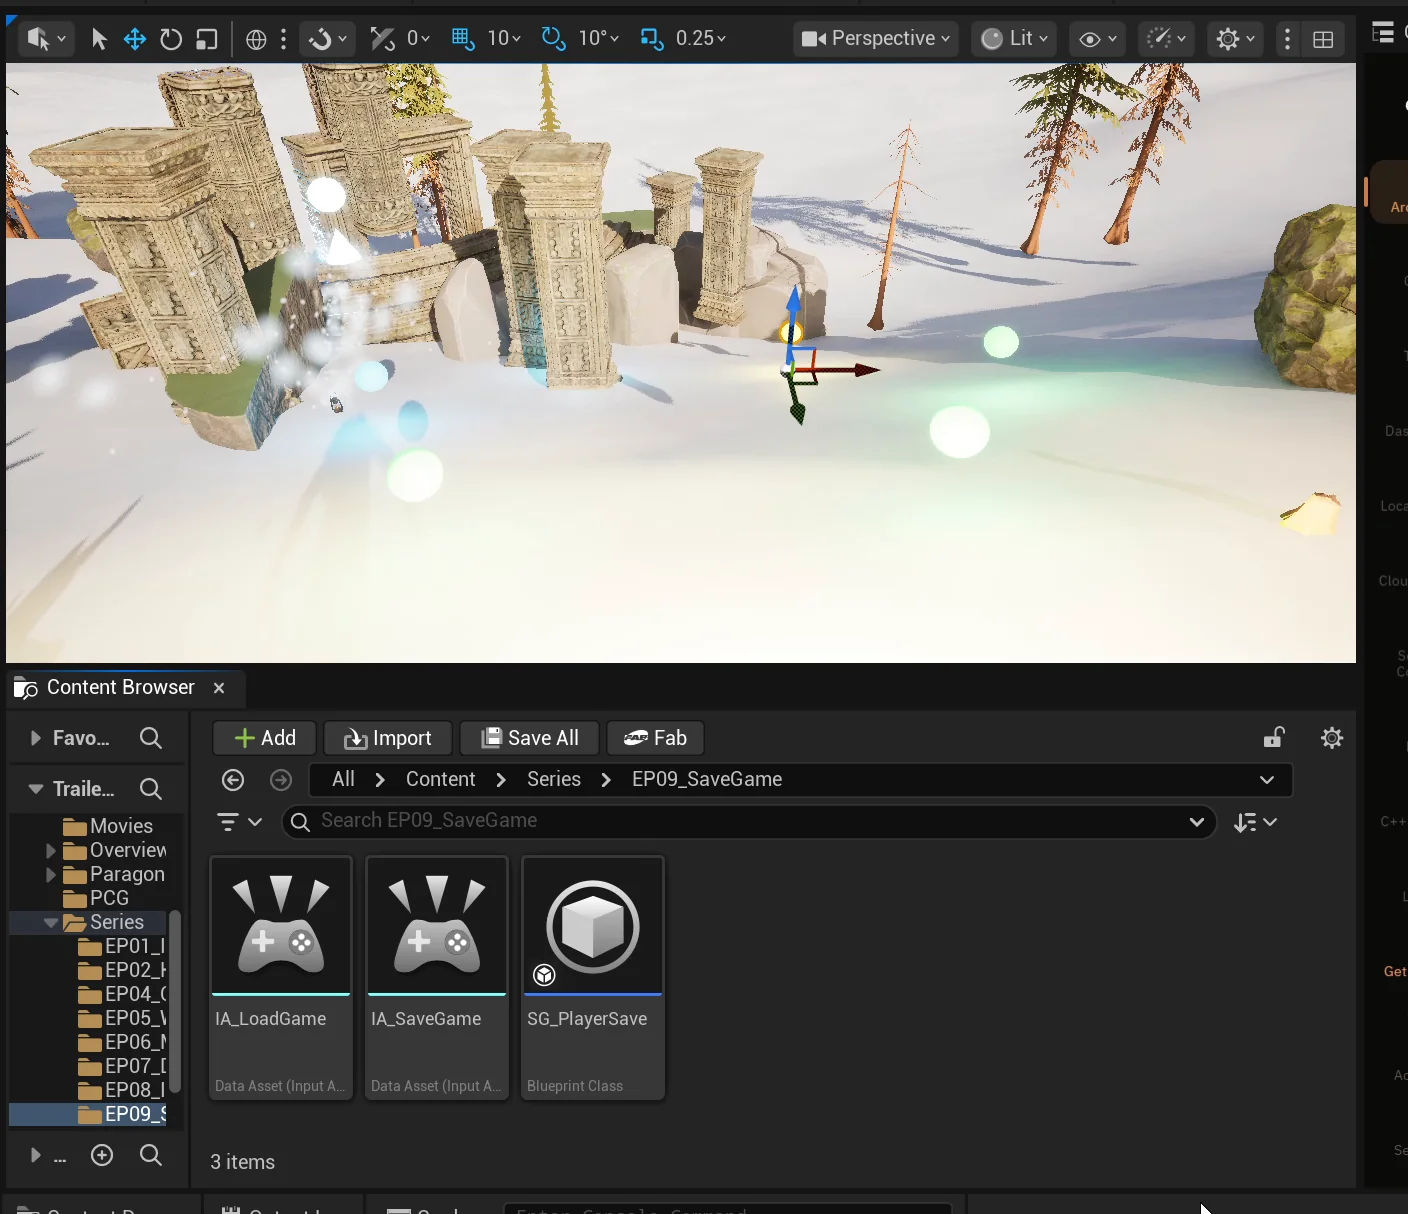Open the asset filter options icon

pyautogui.click(x=239, y=822)
